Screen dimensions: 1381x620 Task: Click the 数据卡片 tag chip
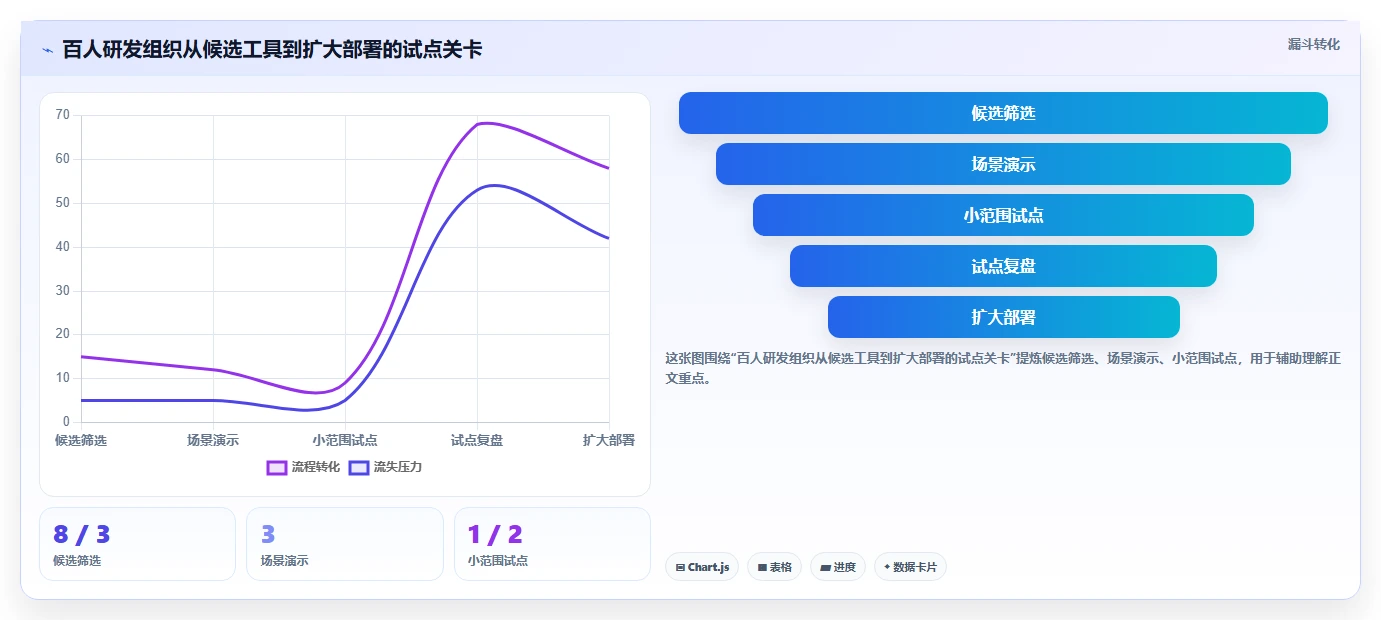(x=910, y=567)
